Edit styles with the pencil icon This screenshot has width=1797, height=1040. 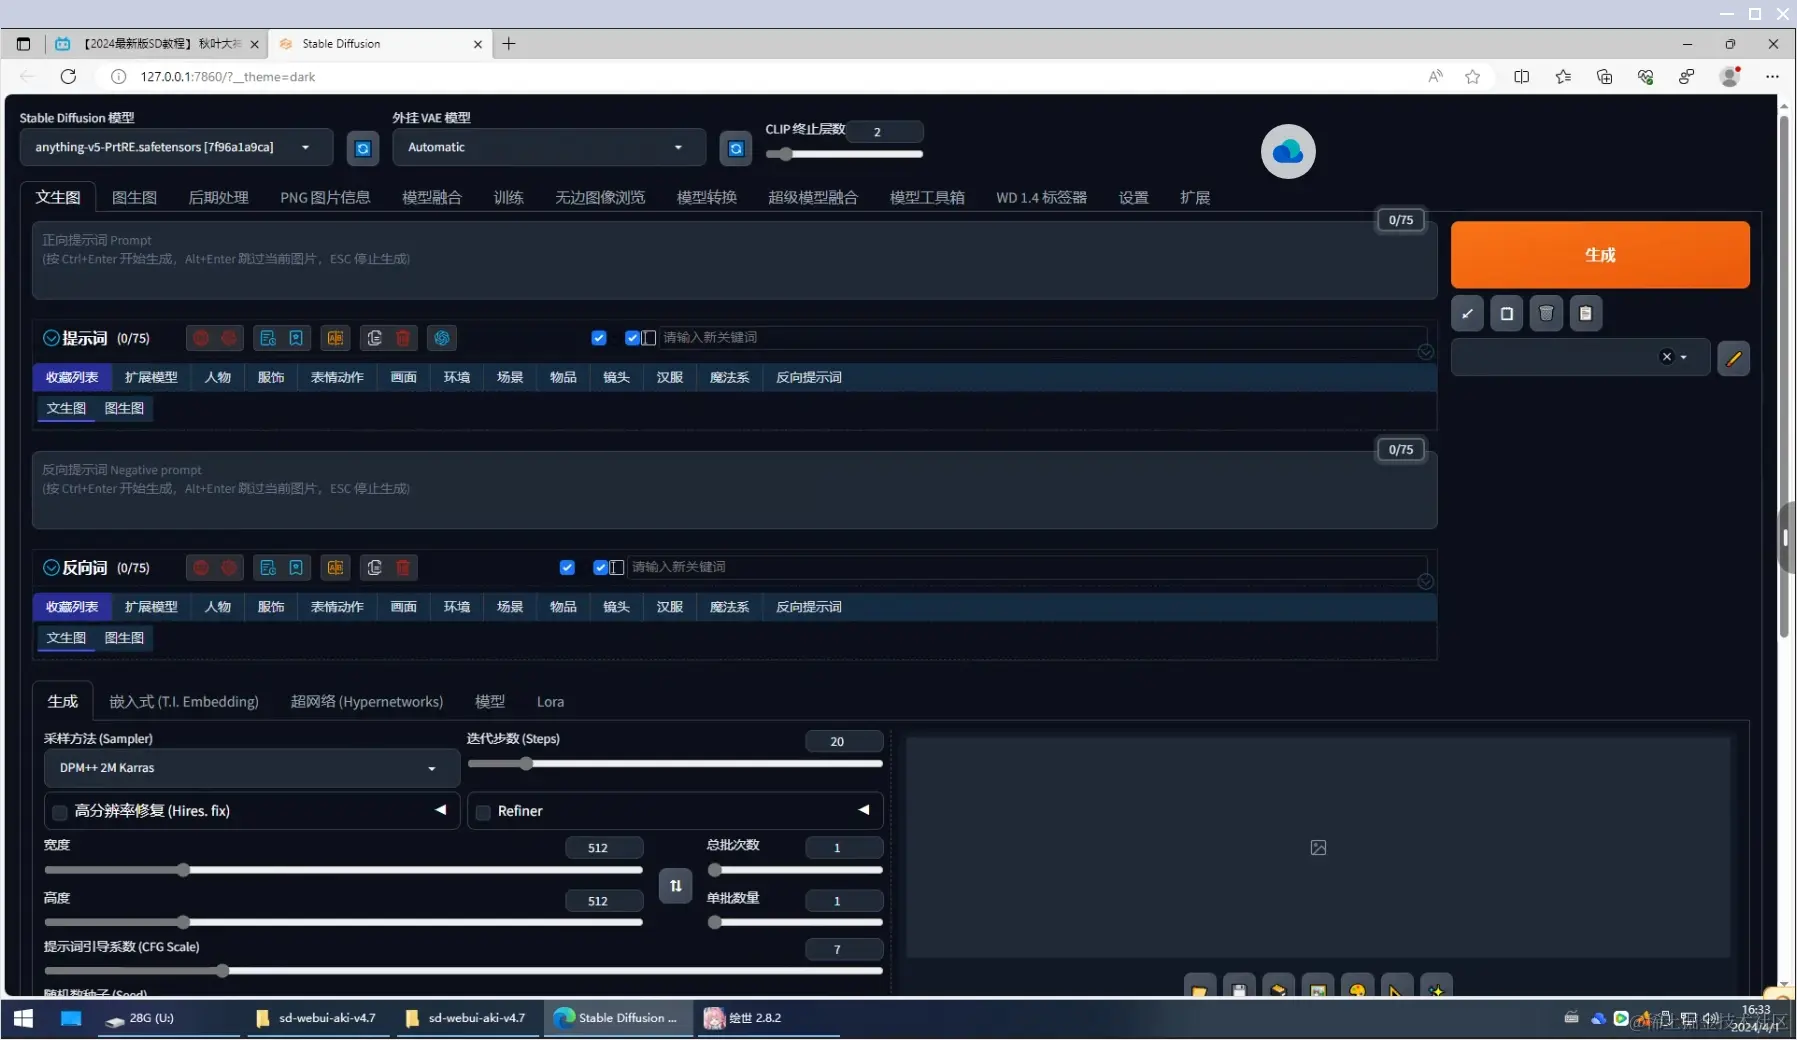pyautogui.click(x=1734, y=358)
